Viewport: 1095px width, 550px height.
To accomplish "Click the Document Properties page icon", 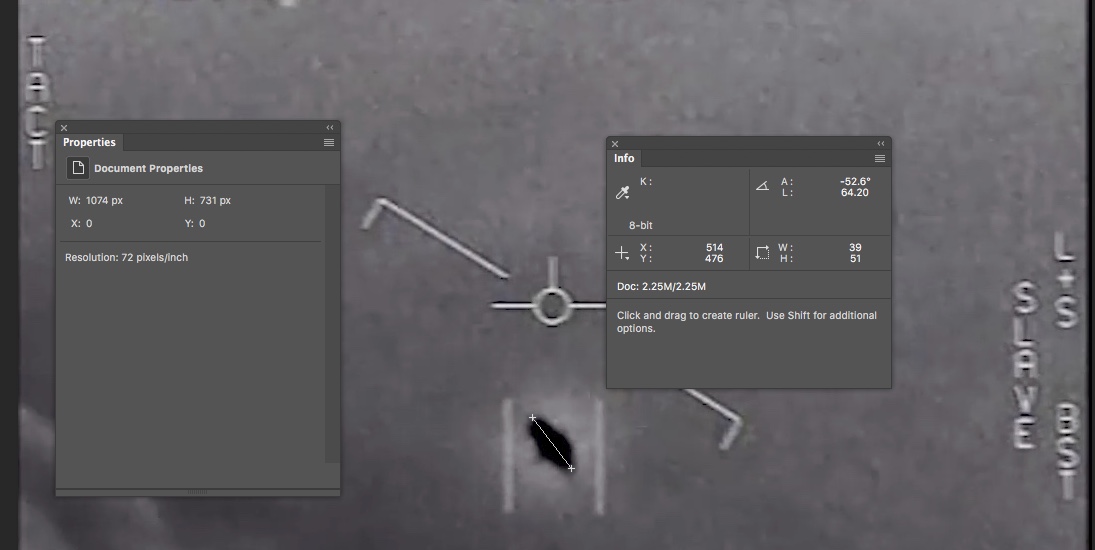I will [77, 168].
